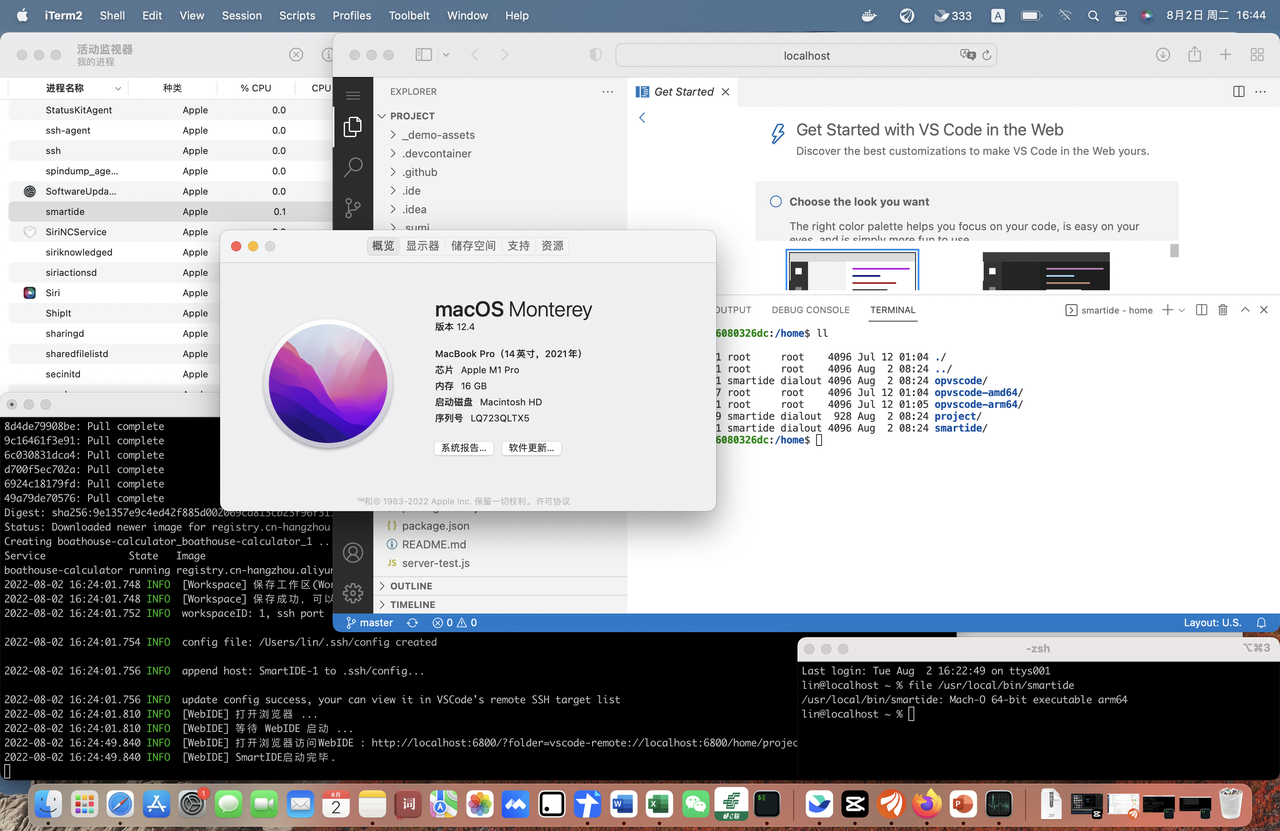Kill the terminal with the trash icon
The width and height of the screenshot is (1280, 831).
[x=1222, y=310]
